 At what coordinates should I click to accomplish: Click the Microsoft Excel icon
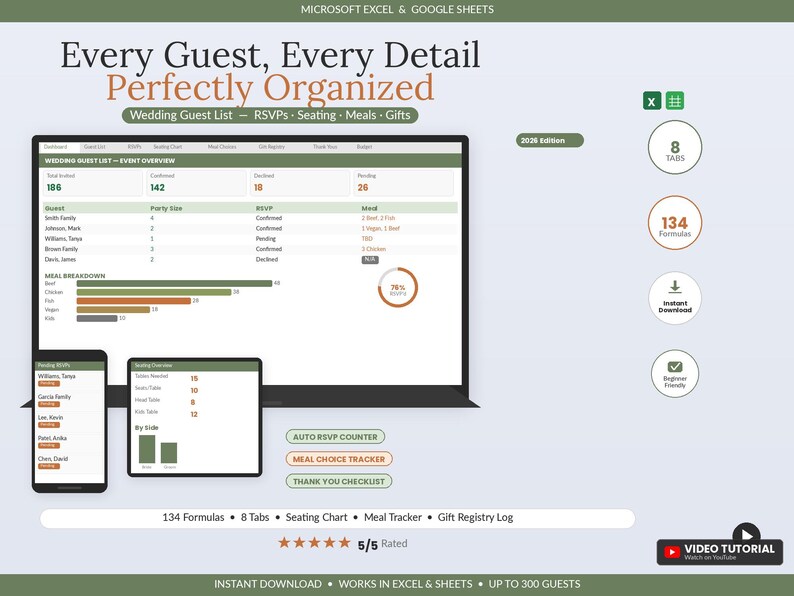(652, 101)
